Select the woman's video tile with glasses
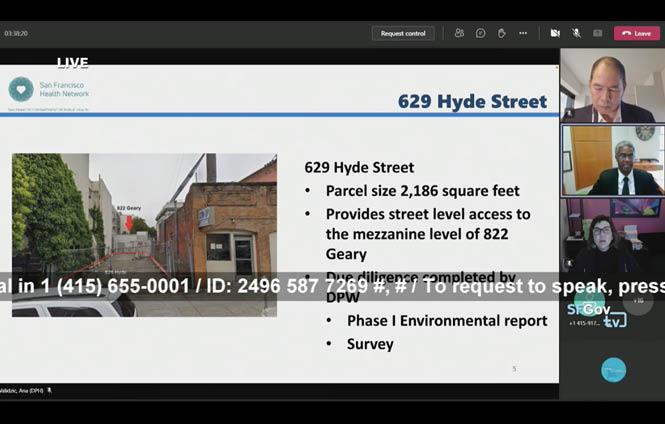 click(612, 235)
